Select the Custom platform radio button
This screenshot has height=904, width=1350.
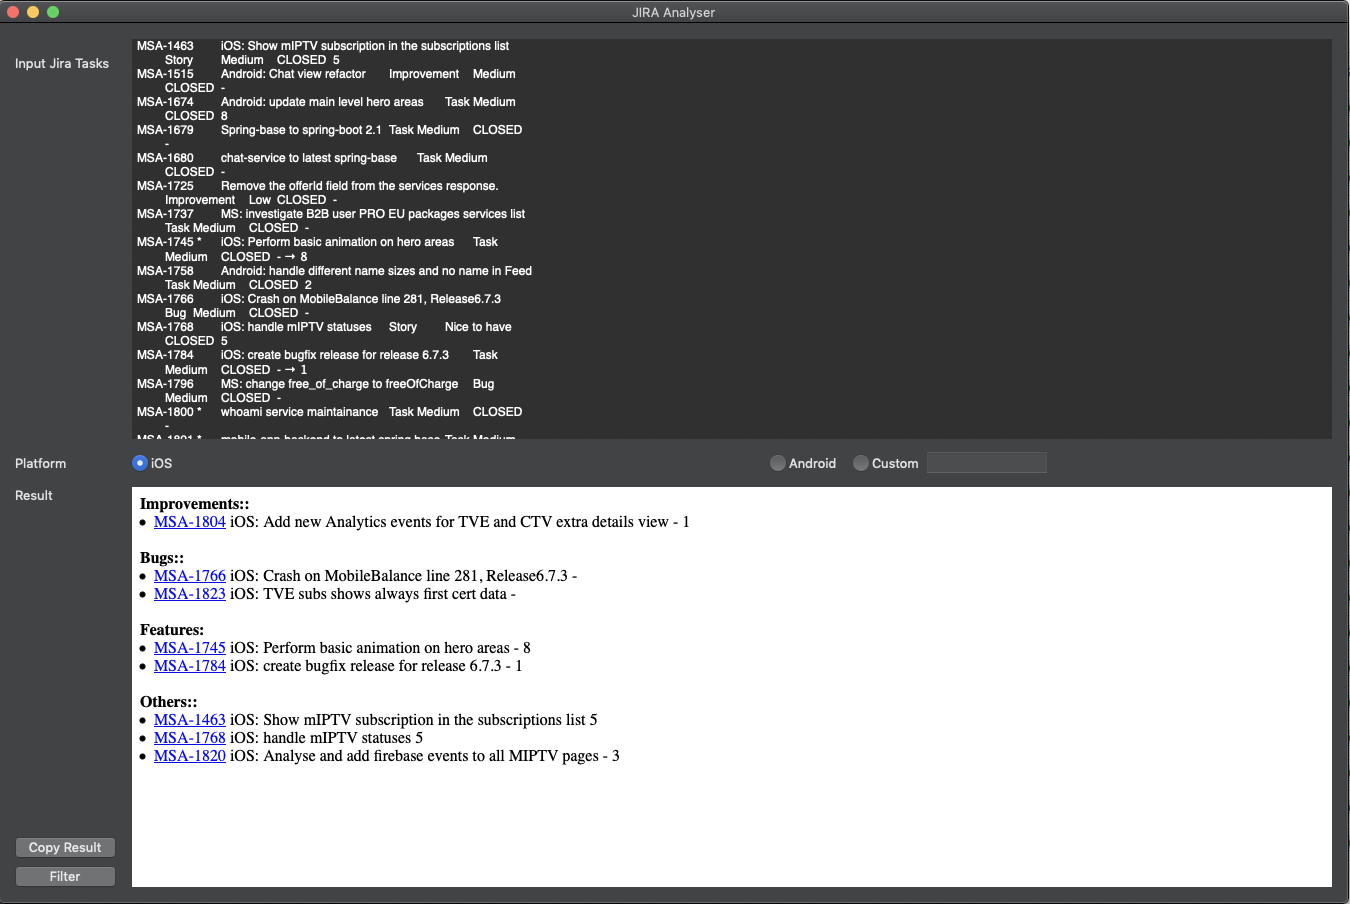(861, 463)
